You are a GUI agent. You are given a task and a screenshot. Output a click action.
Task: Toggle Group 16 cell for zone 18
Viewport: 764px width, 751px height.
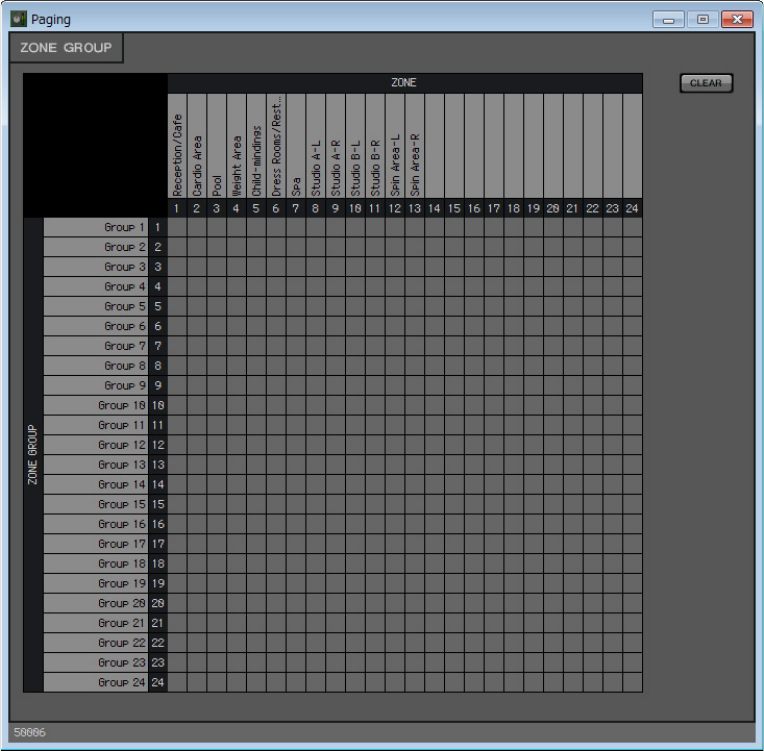pos(514,524)
